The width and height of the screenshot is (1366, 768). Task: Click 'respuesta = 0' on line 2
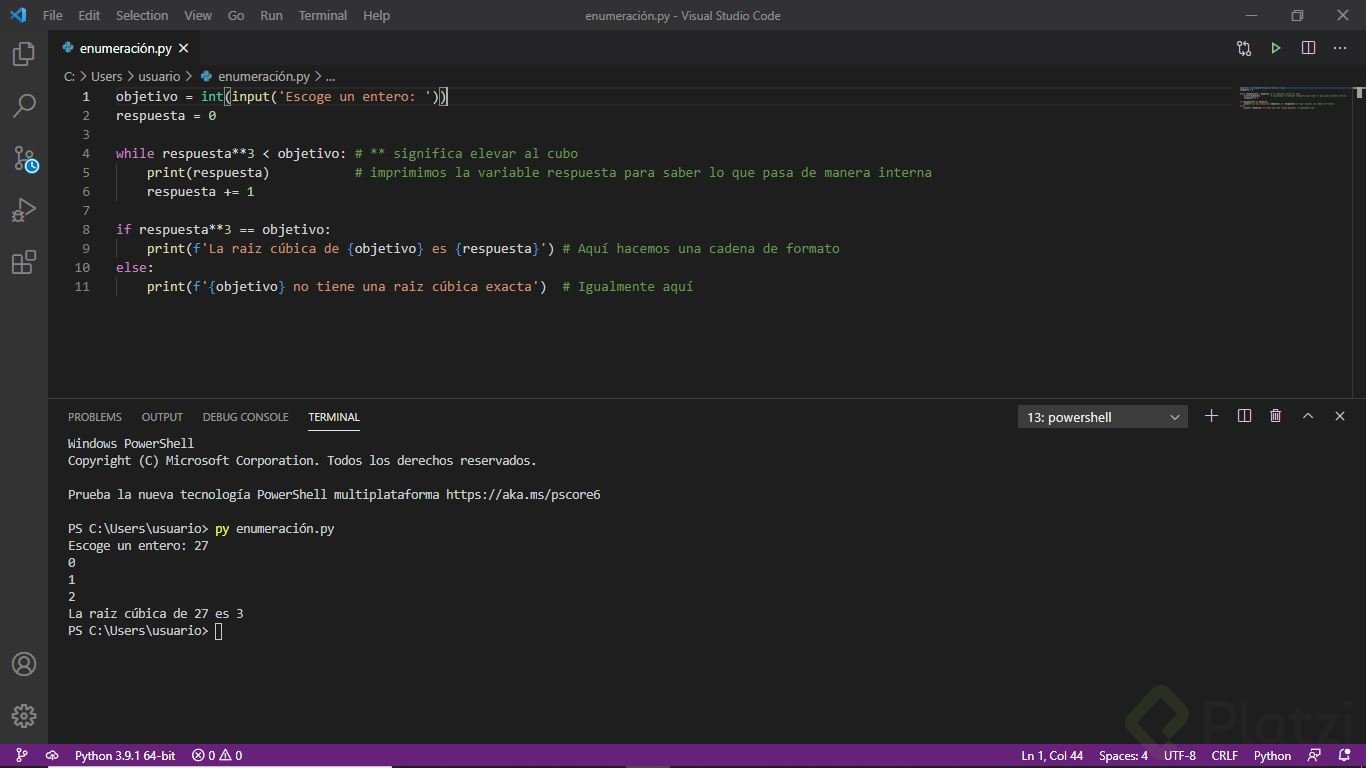(x=166, y=115)
